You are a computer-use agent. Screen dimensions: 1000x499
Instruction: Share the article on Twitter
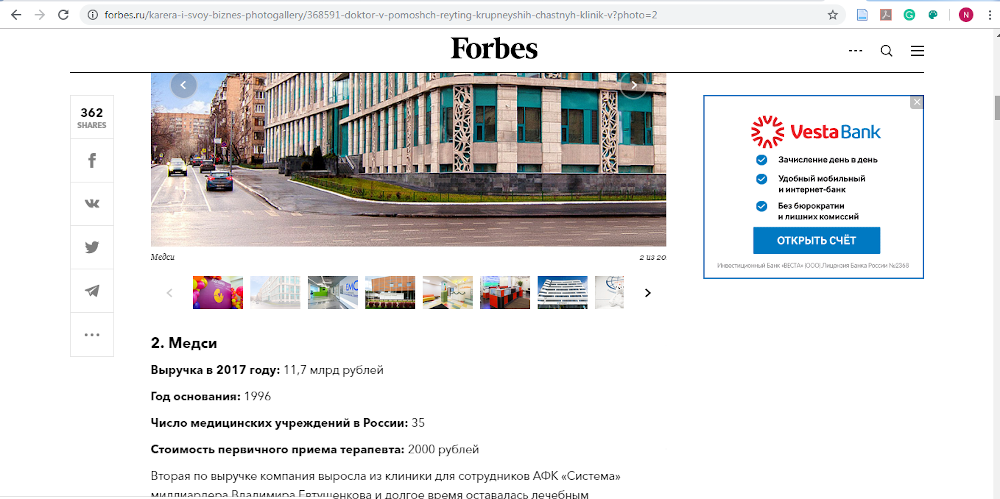92,247
